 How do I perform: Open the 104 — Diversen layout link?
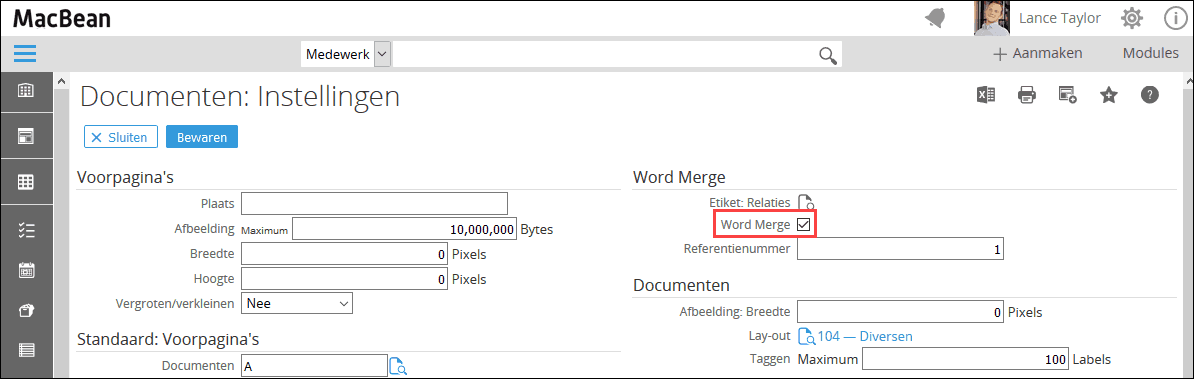[864, 336]
